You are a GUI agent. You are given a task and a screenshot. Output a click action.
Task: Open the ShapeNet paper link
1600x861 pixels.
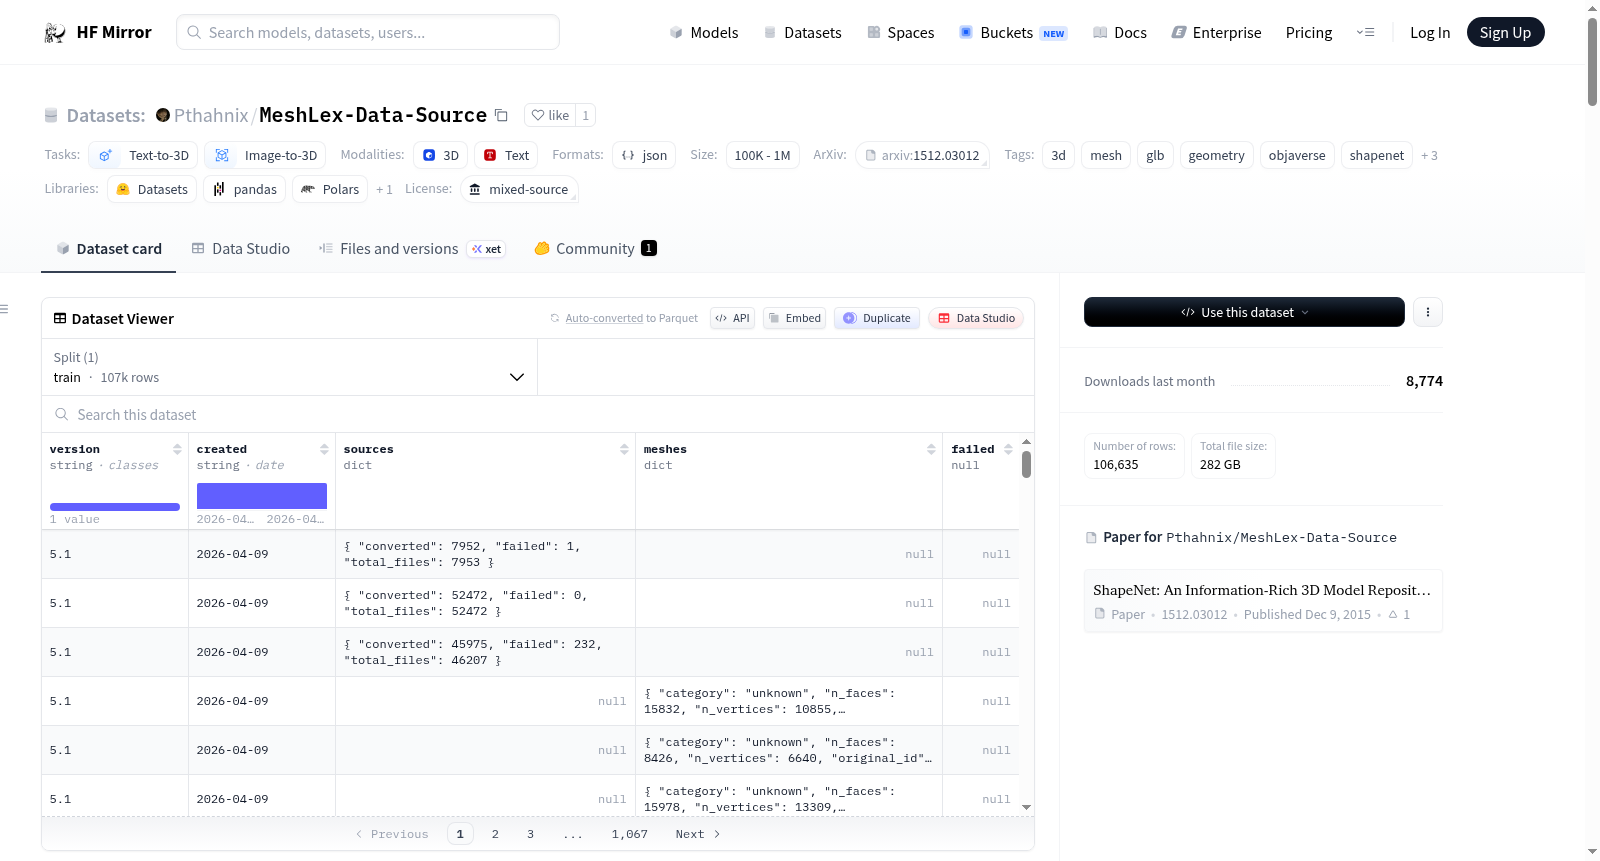point(1263,601)
